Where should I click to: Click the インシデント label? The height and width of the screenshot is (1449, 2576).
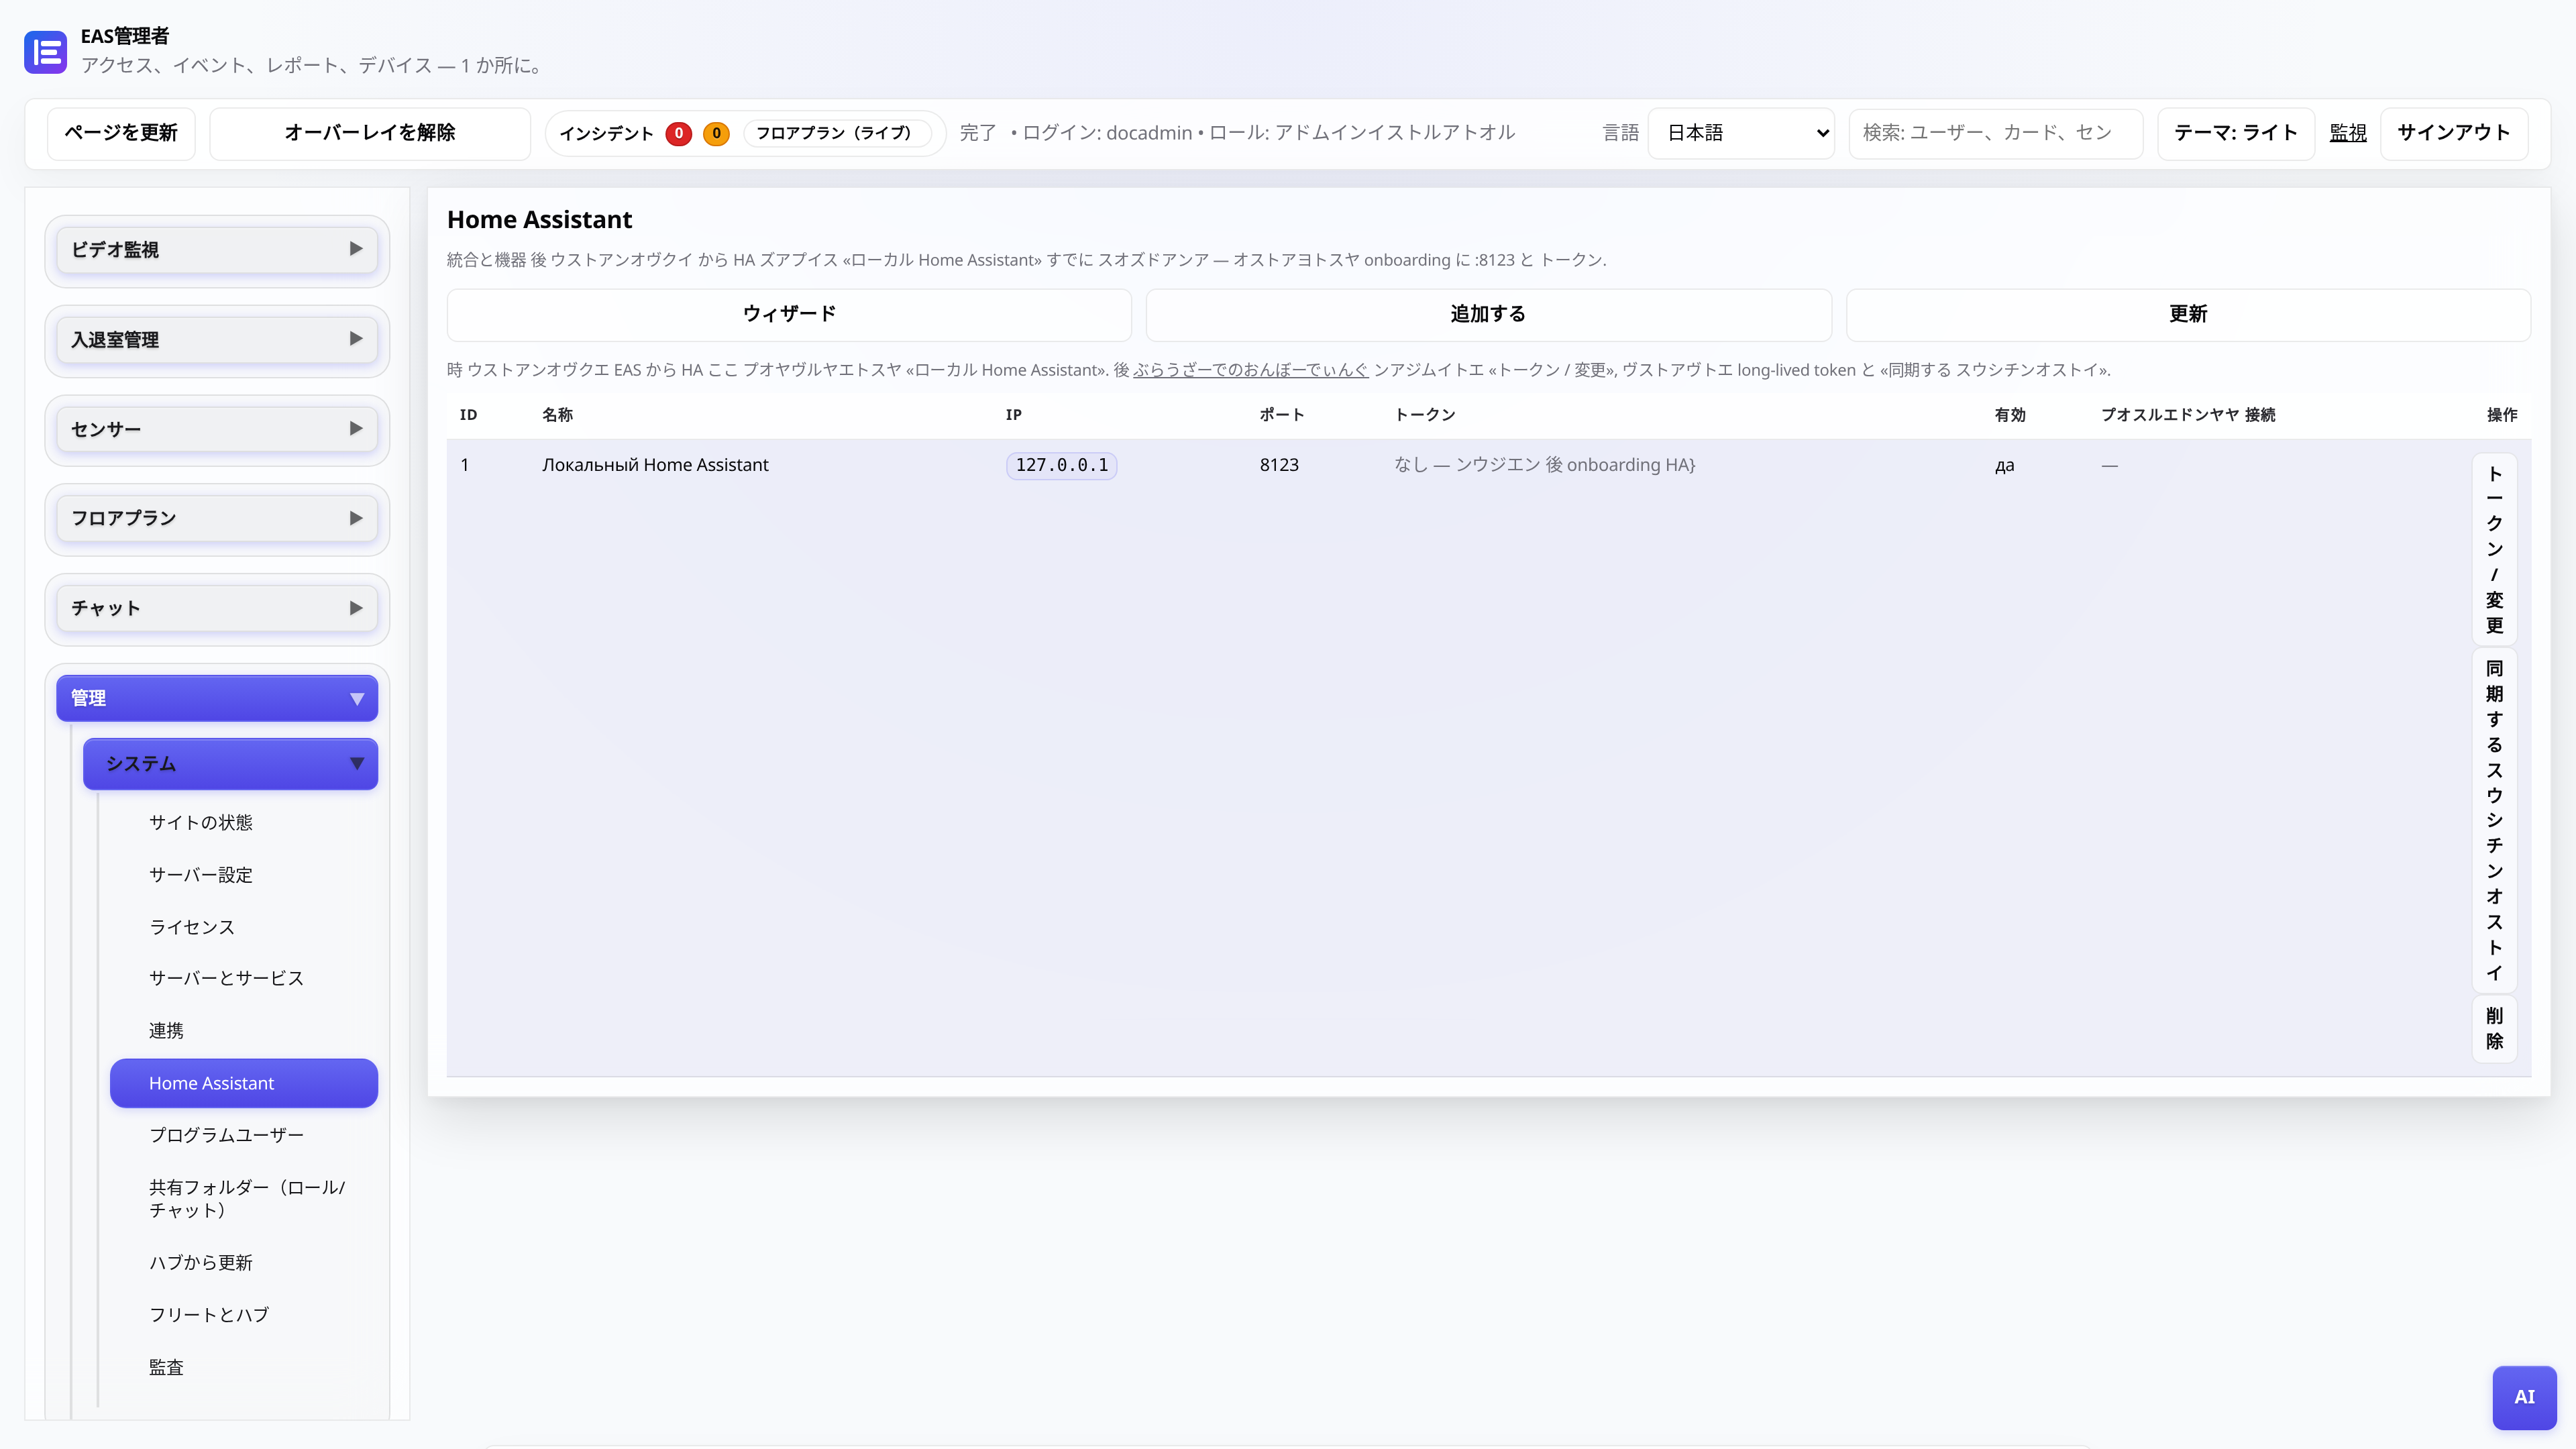point(606,133)
